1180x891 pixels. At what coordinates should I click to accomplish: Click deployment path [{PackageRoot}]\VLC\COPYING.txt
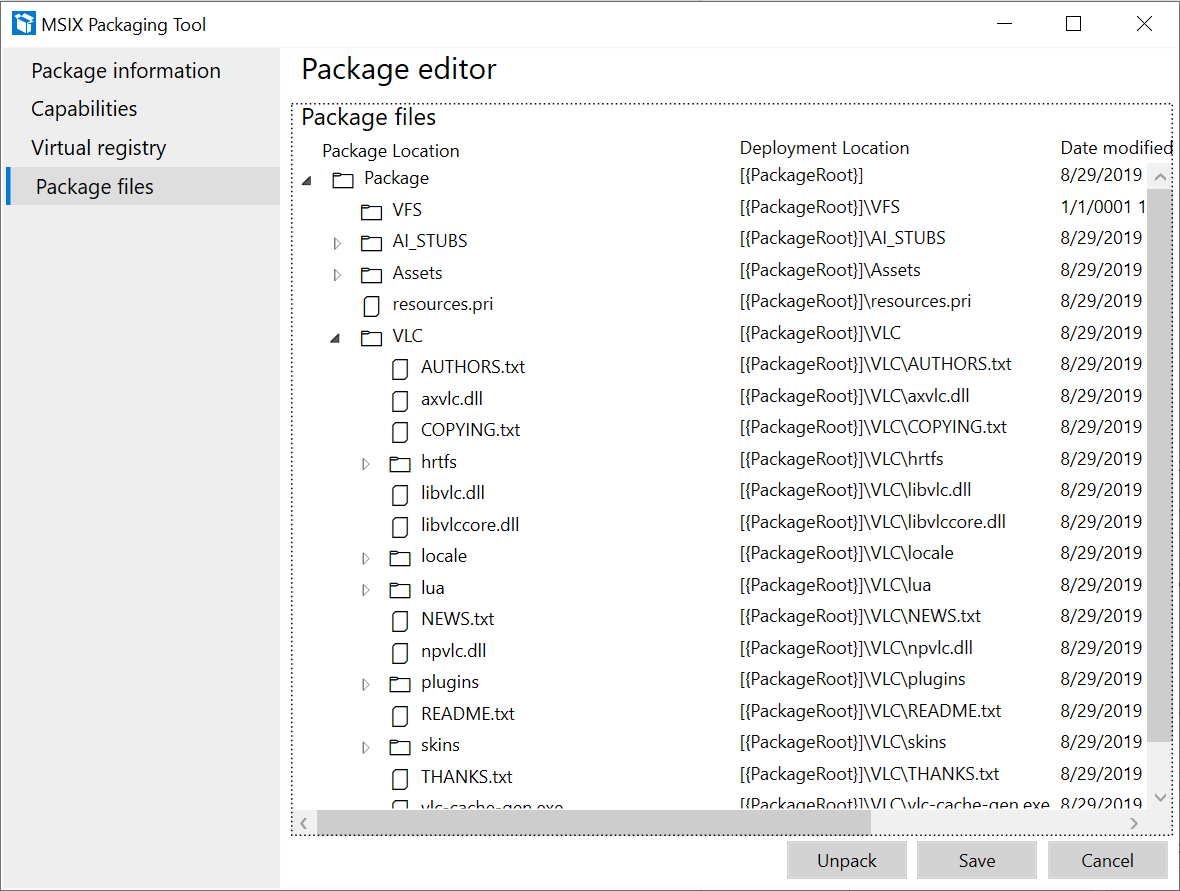873,427
